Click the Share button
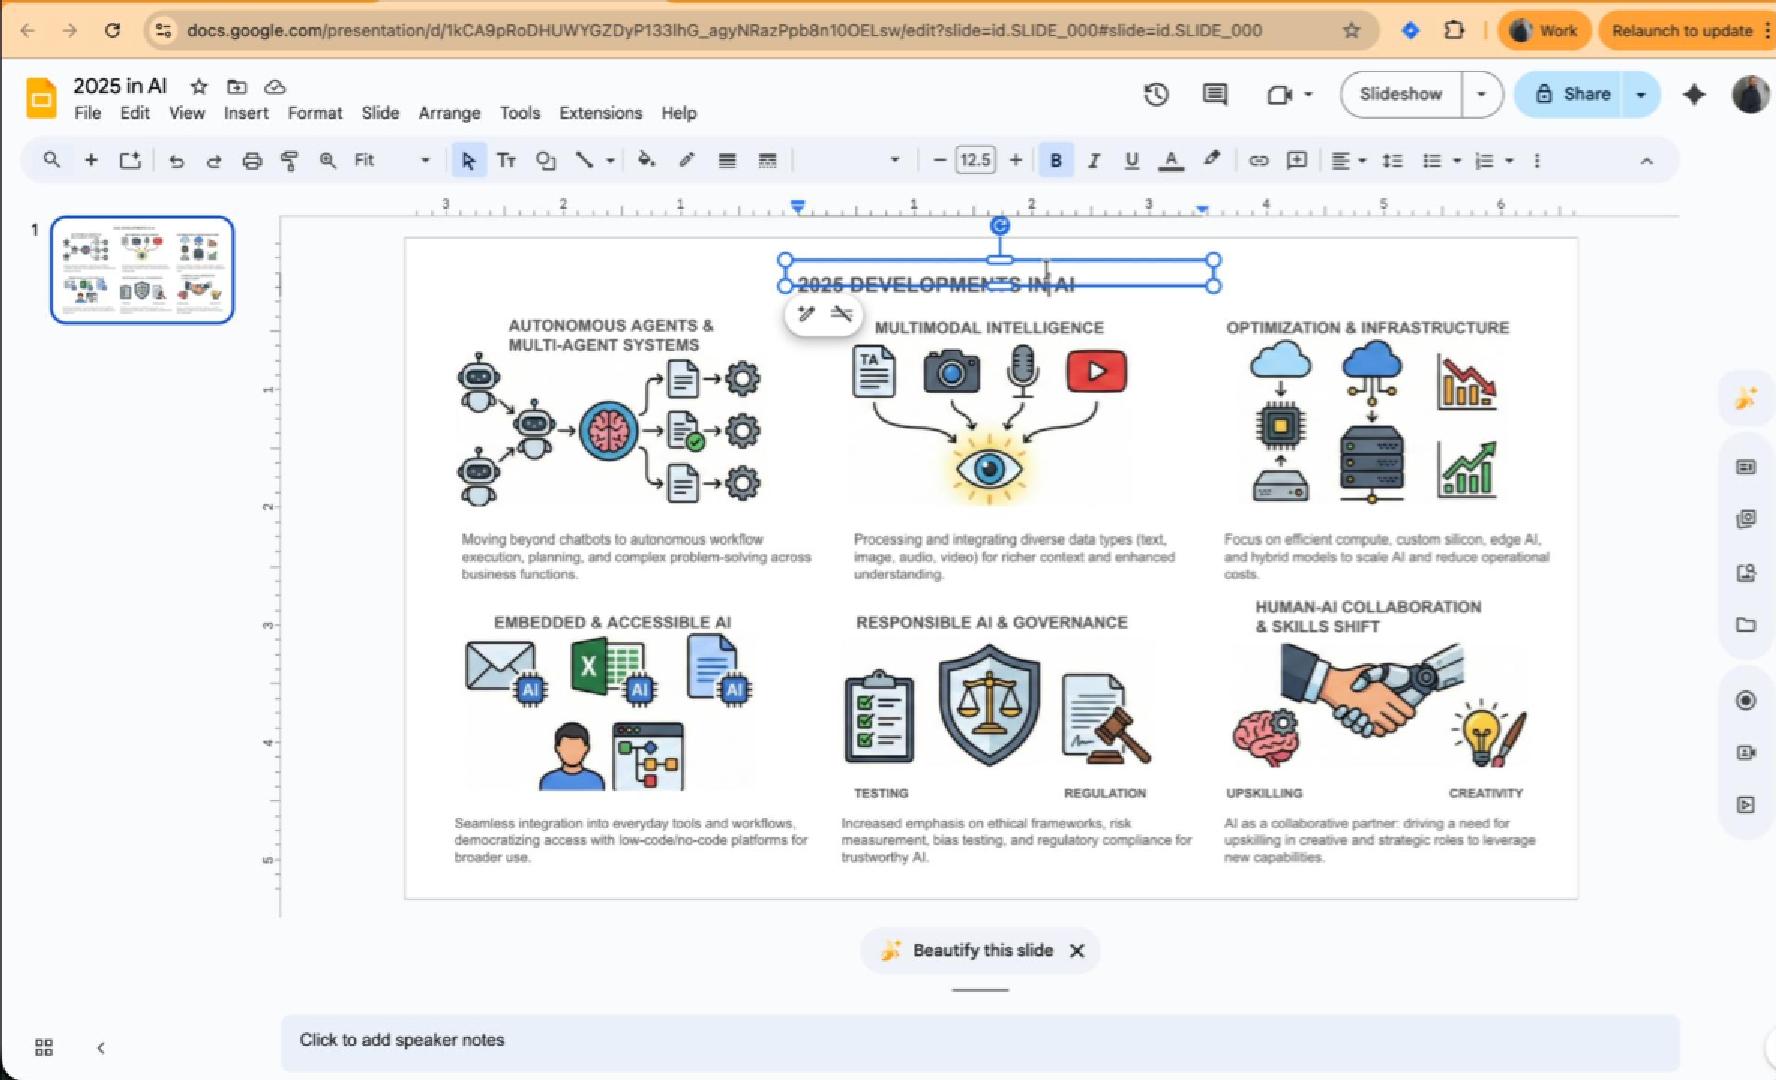Image resolution: width=1776 pixels, height=1080 pixels. click(1572, 94)
